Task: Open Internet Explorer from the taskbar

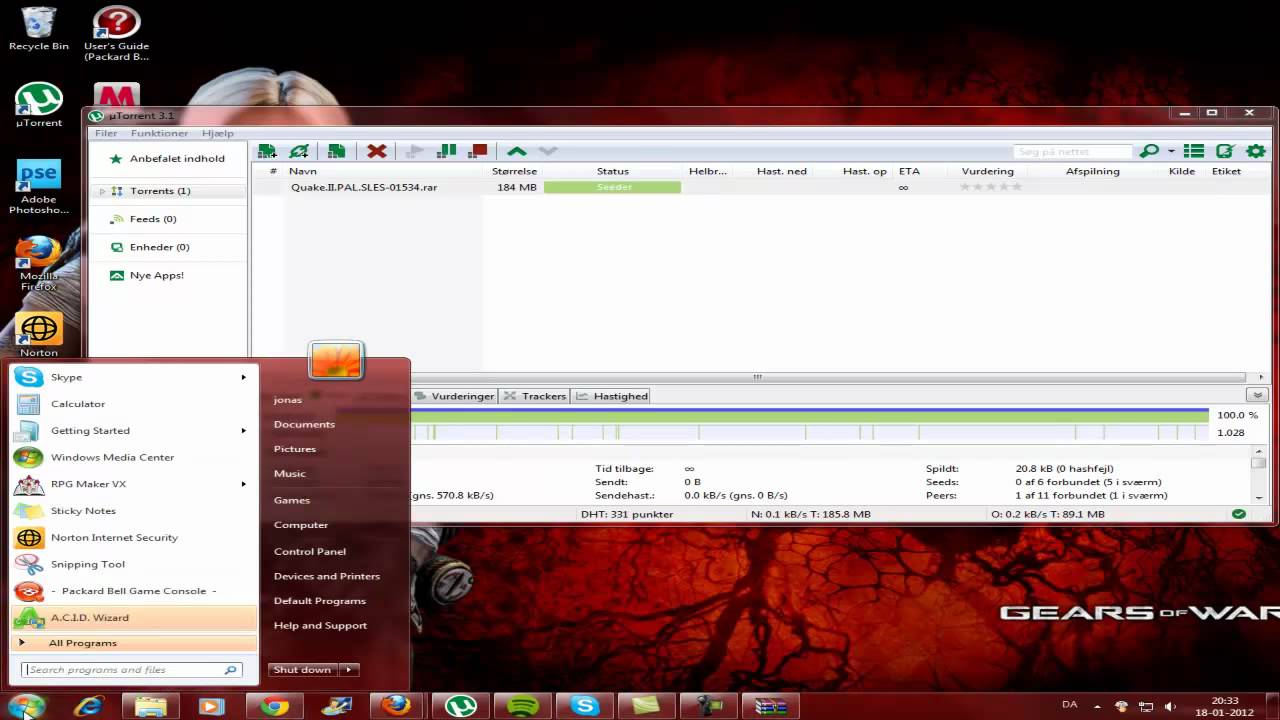Action: tap(89, 706)
